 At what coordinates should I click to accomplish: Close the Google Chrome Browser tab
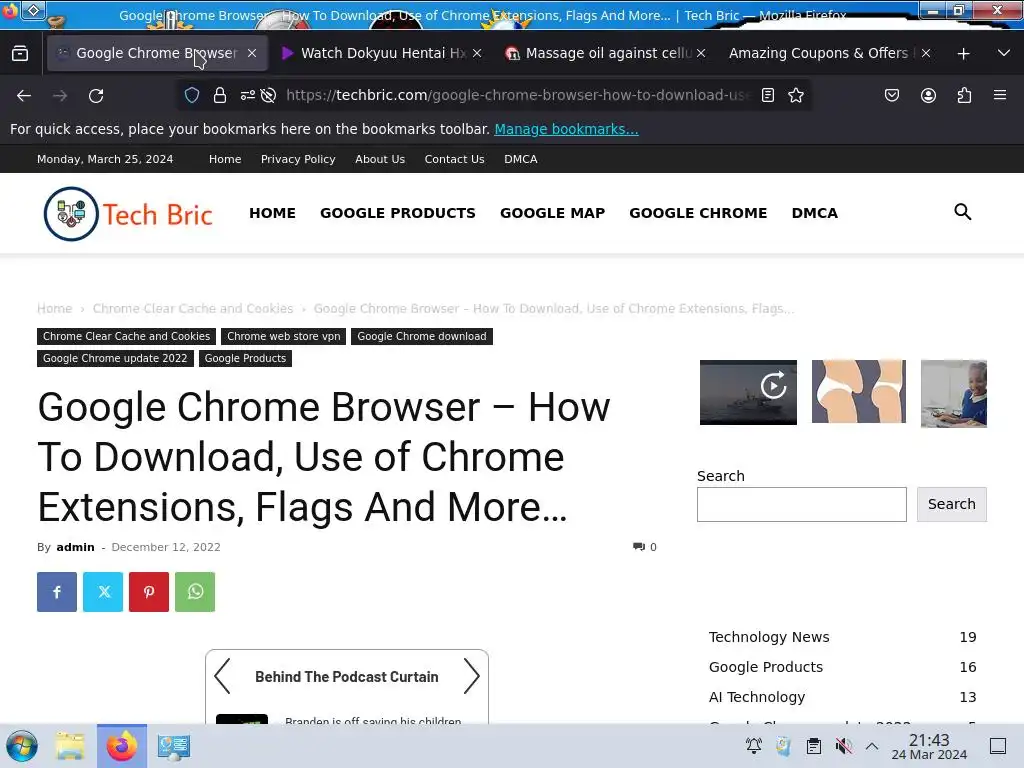[x=252, y=53]
